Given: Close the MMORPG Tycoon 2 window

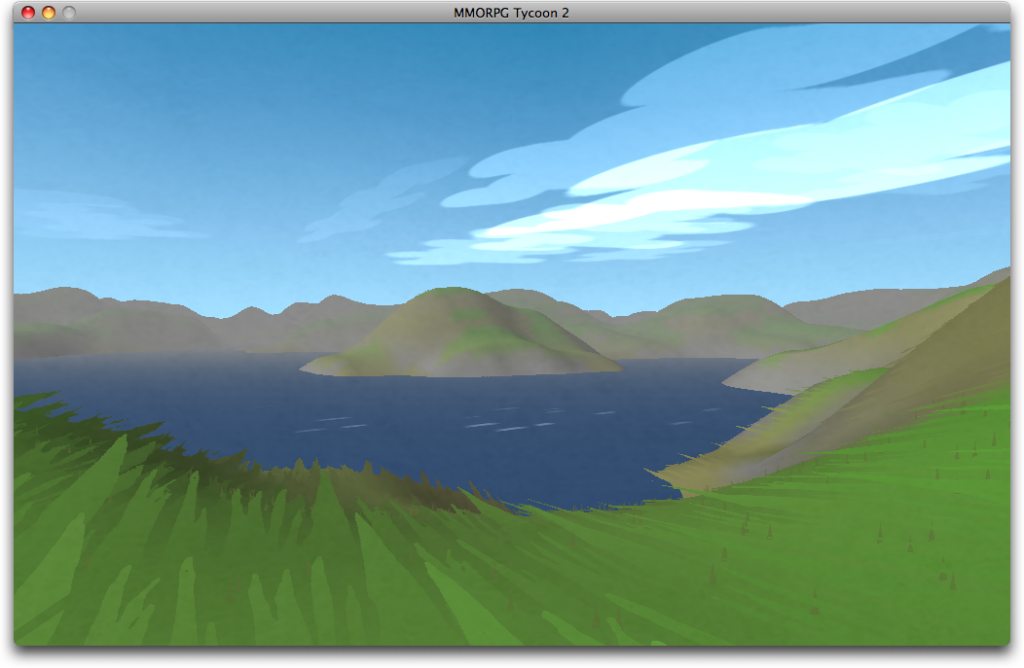Looking at the screenshot, I should point(28,12).
